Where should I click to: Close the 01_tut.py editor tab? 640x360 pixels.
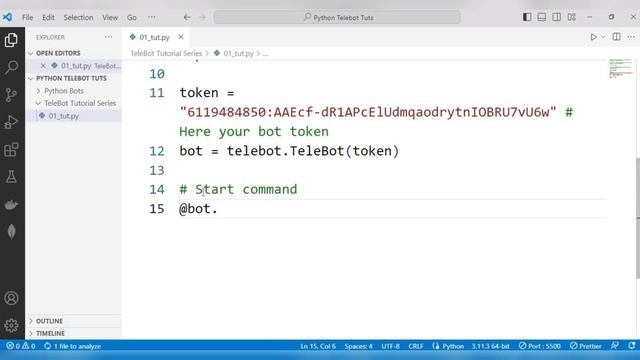coord(181,37)
